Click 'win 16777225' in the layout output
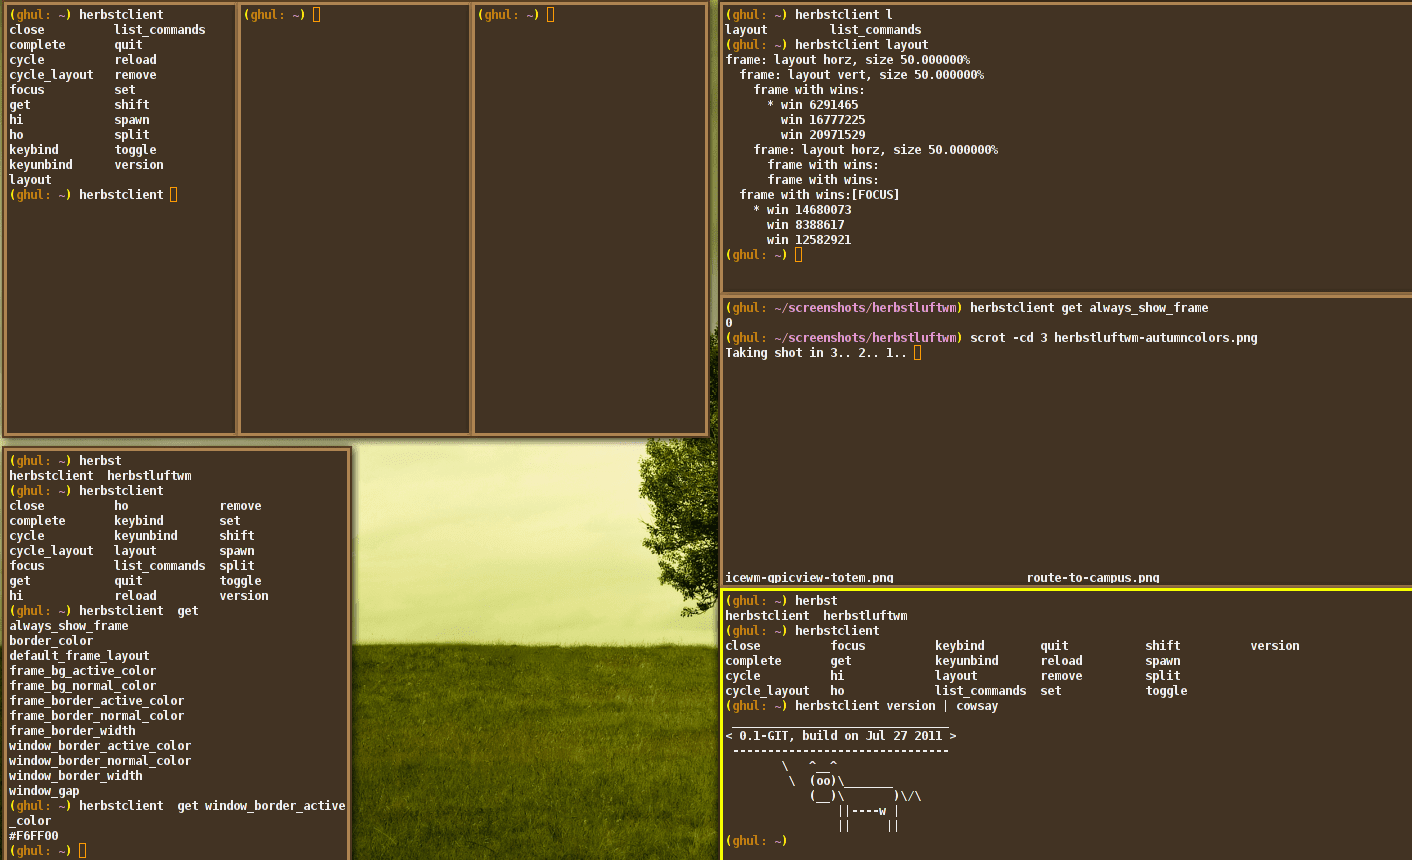 [x=823, y=120]
